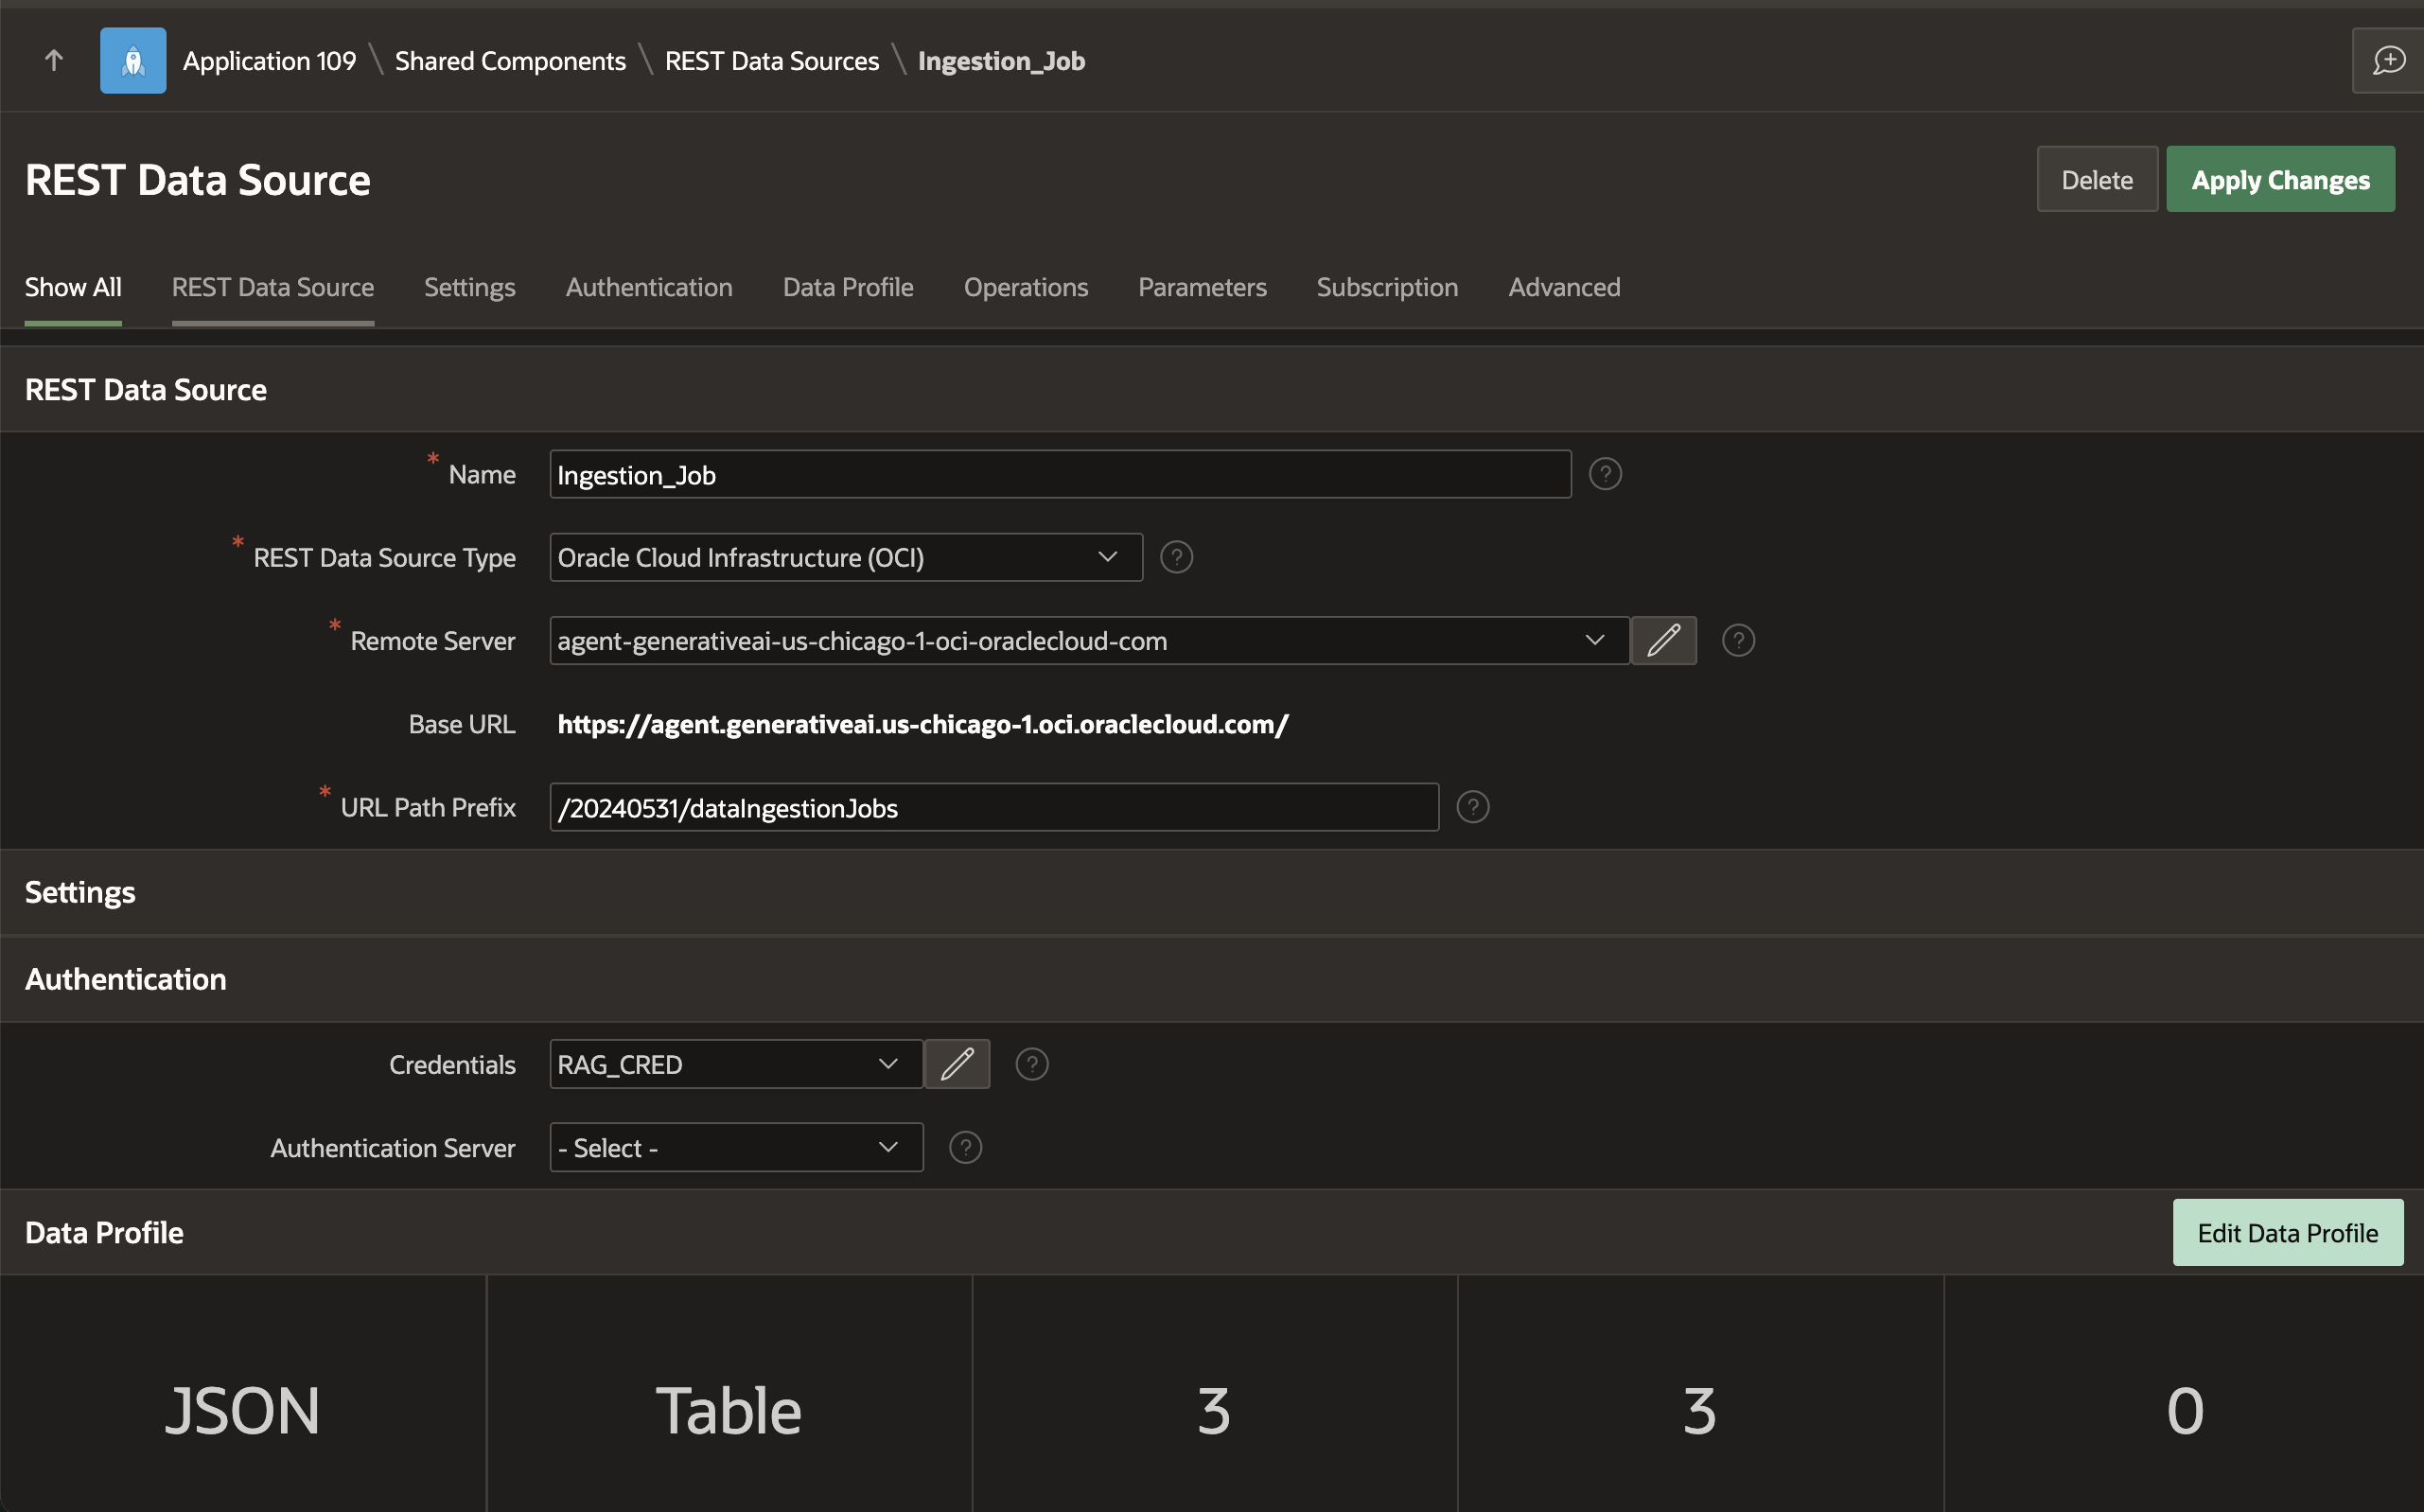Open the feedback comment icon
Image resolution: width=2424 pixels, height=1512 pixels.
(2388, 61)
